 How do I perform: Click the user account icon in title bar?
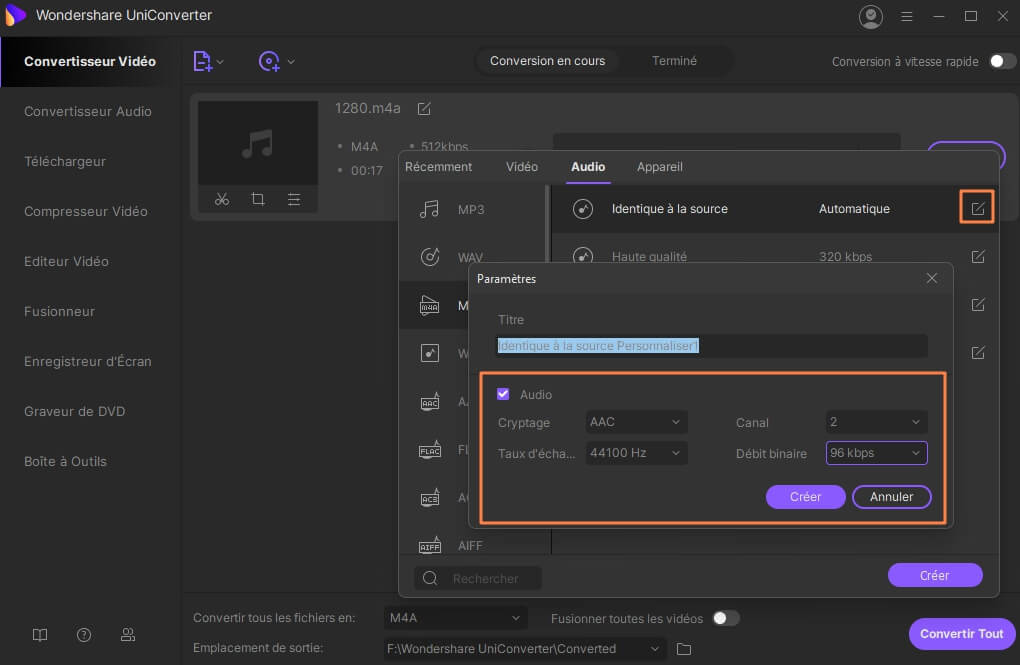coord(871,17)
